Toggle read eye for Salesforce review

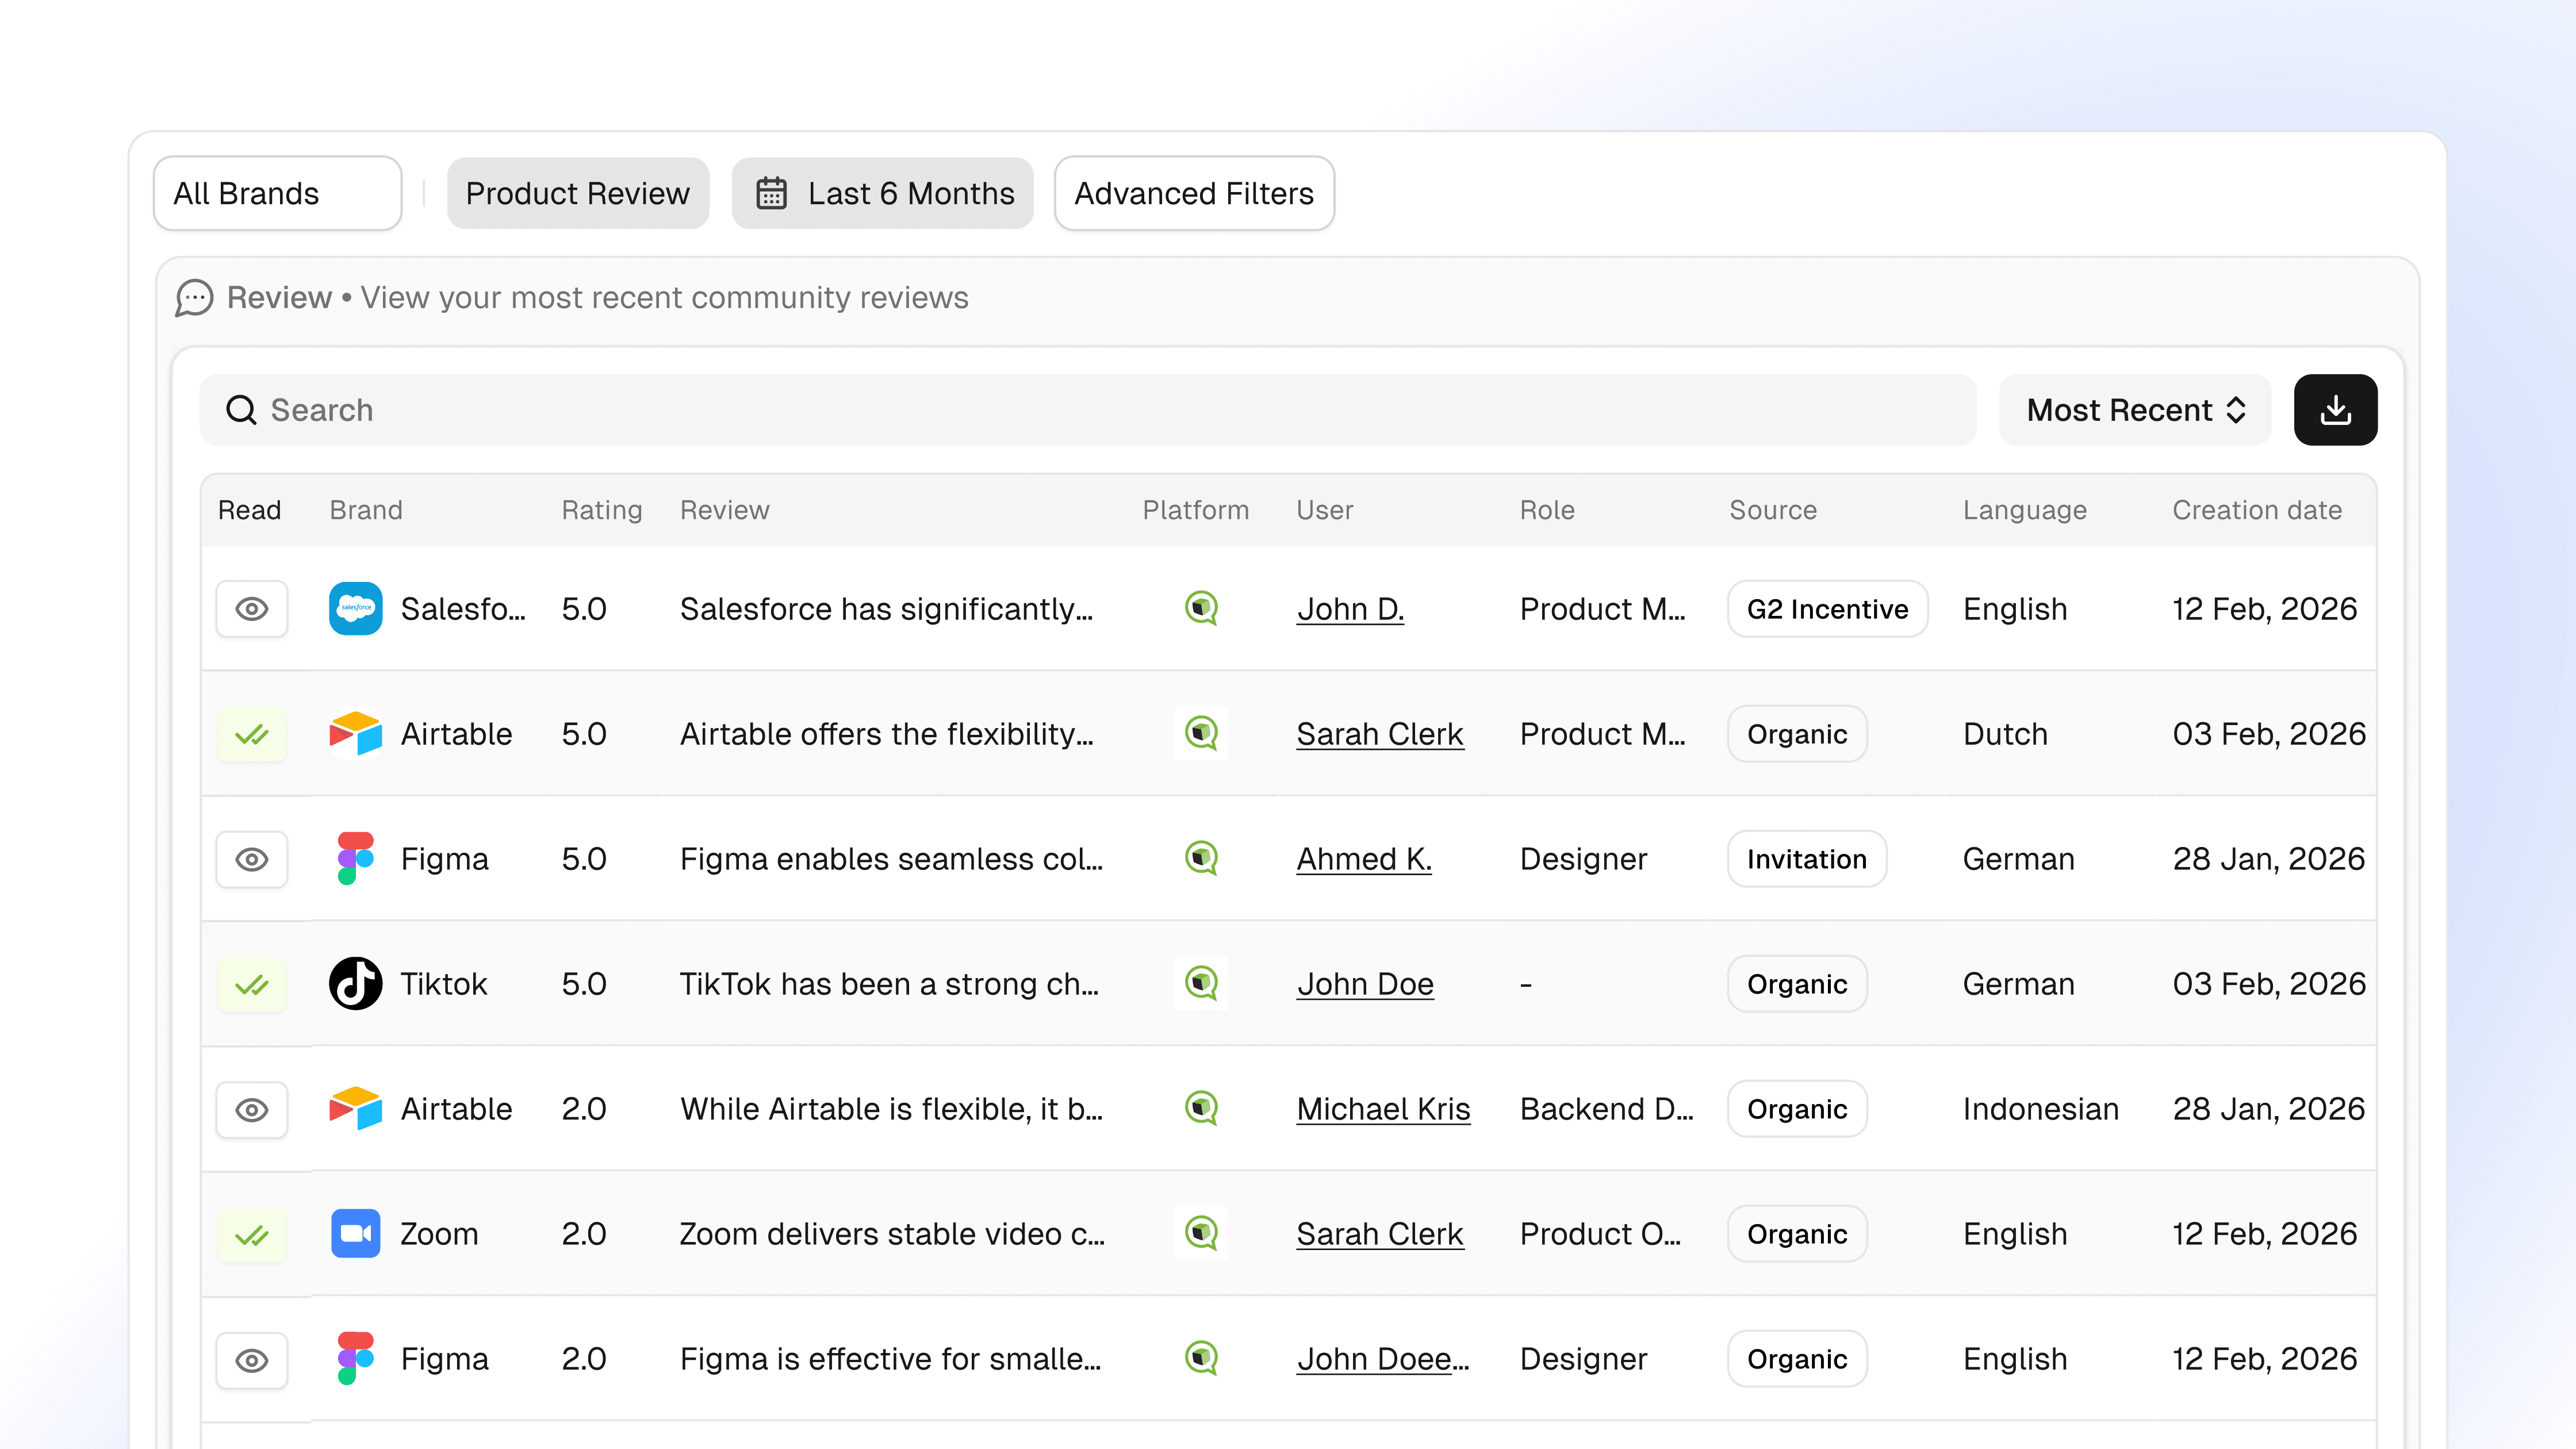point(252,608)
